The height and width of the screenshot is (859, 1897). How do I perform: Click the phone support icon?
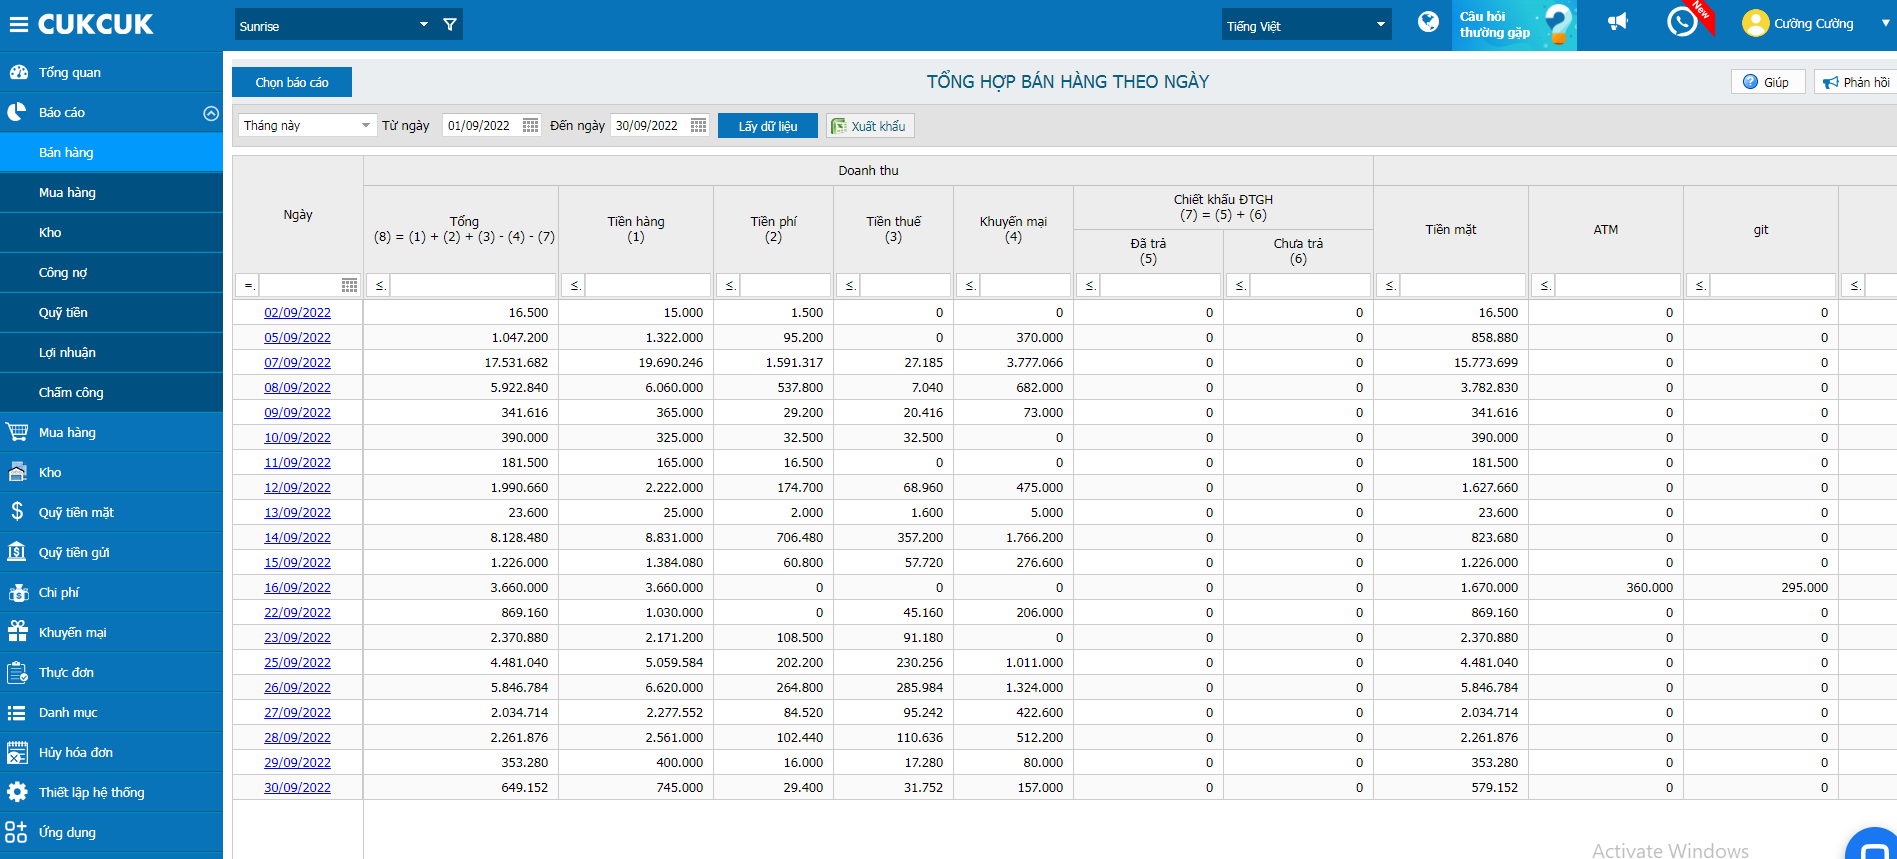coord(1682,22)
